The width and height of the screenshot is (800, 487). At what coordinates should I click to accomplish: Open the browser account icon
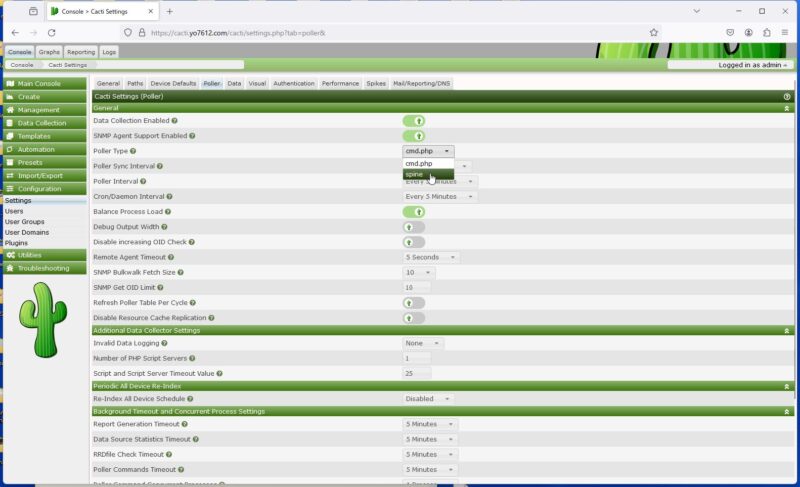[x=748, y=33]
